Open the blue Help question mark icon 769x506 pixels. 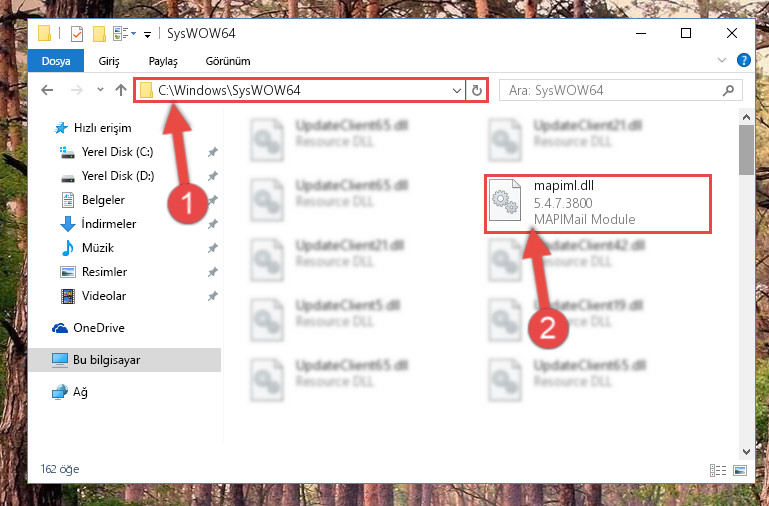(743, 60)
